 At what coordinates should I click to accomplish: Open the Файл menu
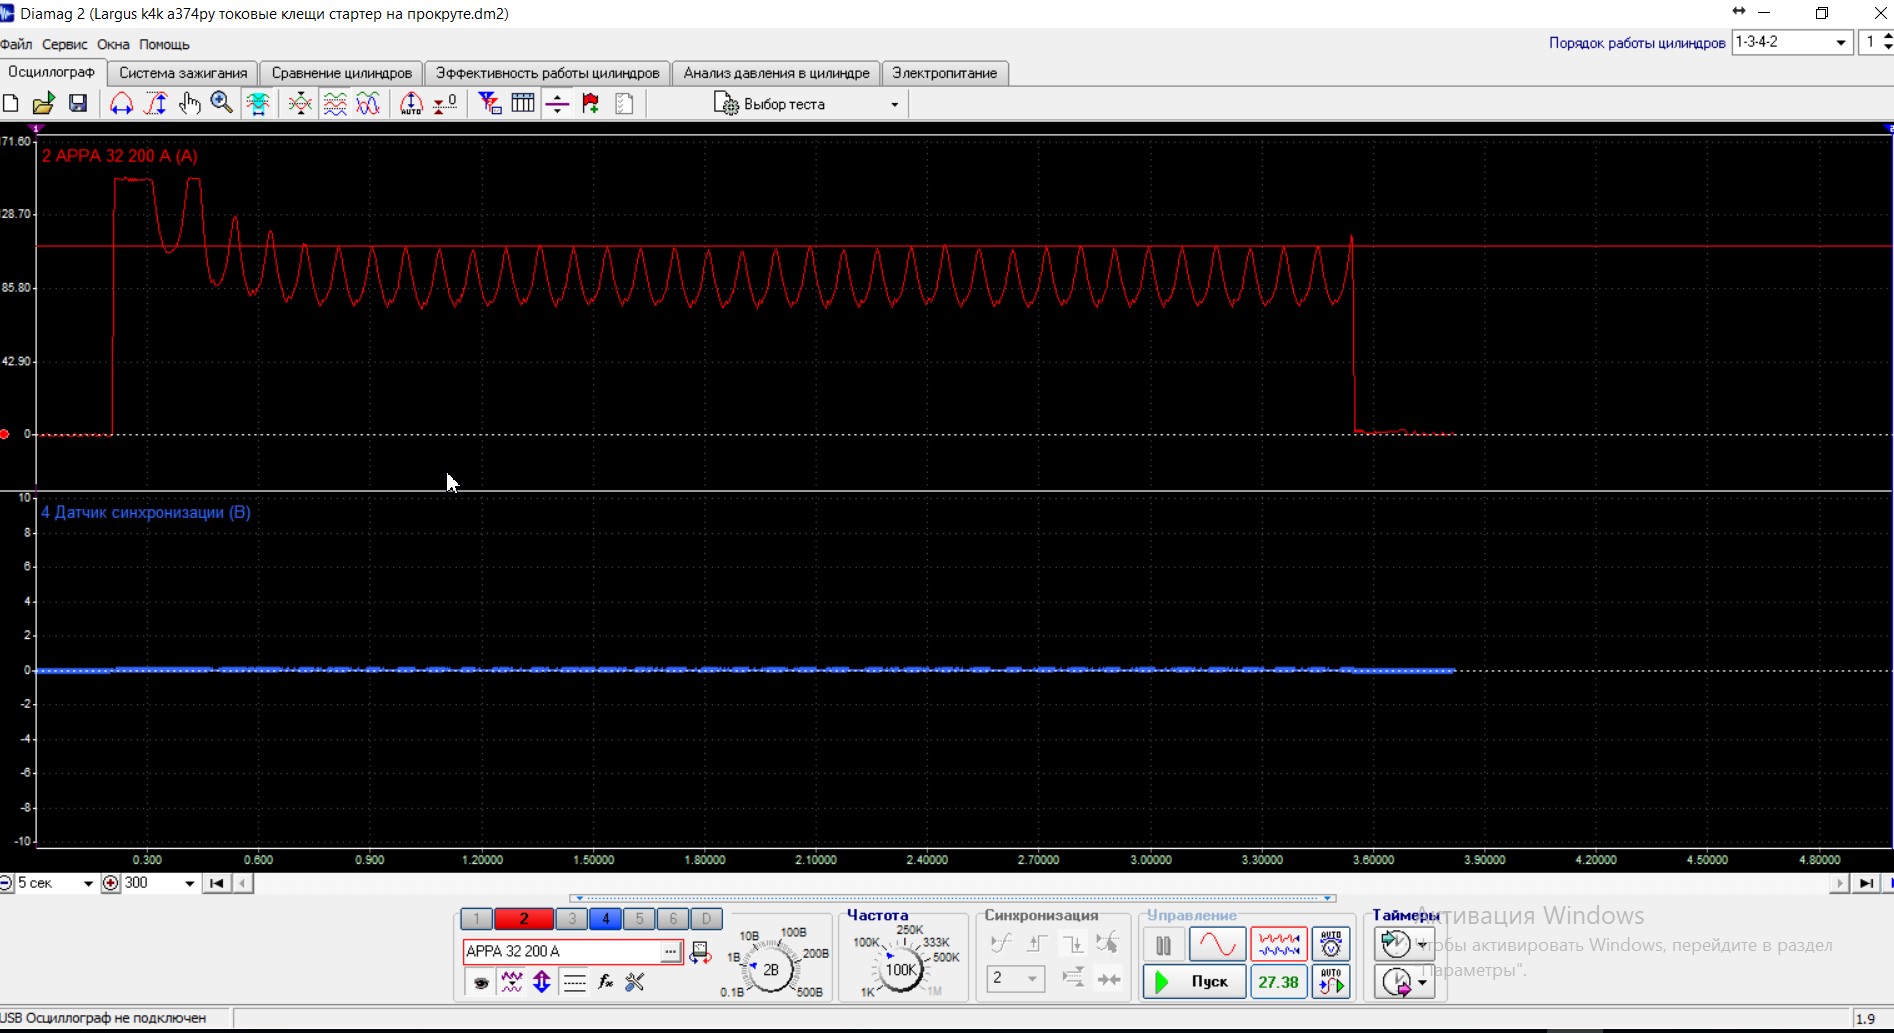click(16, 44)
